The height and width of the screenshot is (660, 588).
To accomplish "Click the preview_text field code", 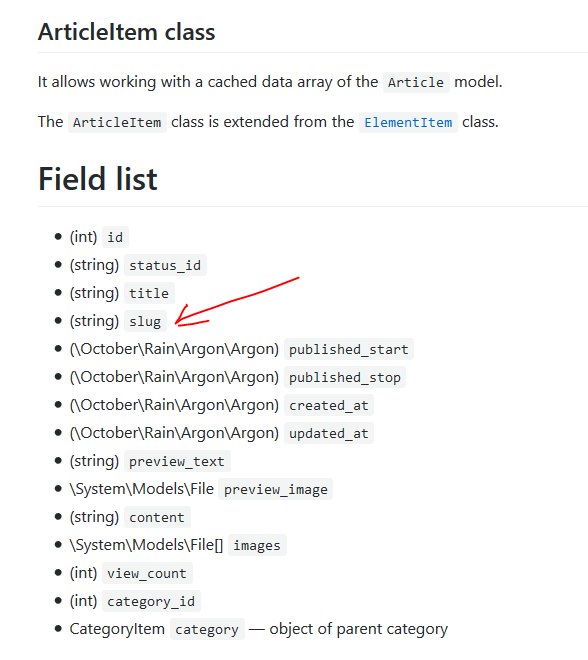I will (x=177, y=461).
